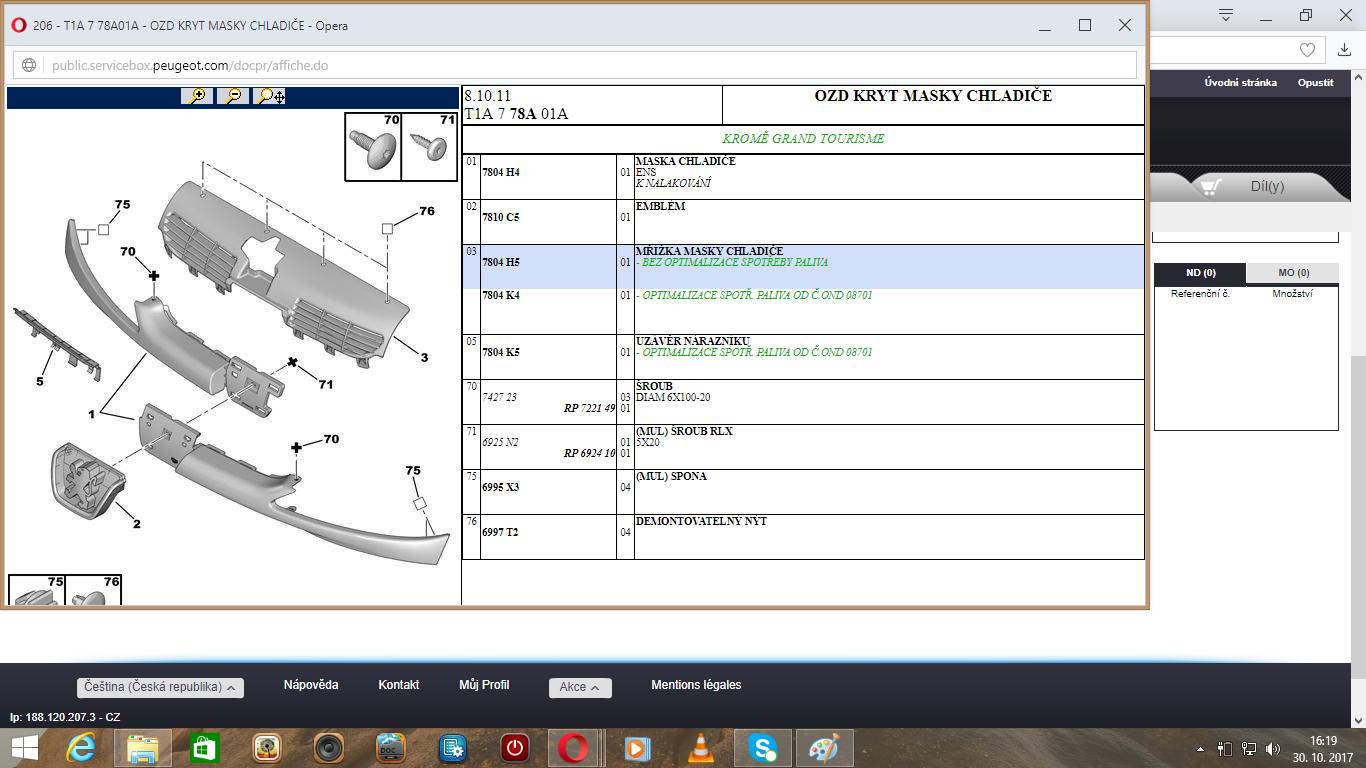This screenshot has width=1366, height=768.
Task: Click replacement part RP 7221 49
Action: (589, 408)
